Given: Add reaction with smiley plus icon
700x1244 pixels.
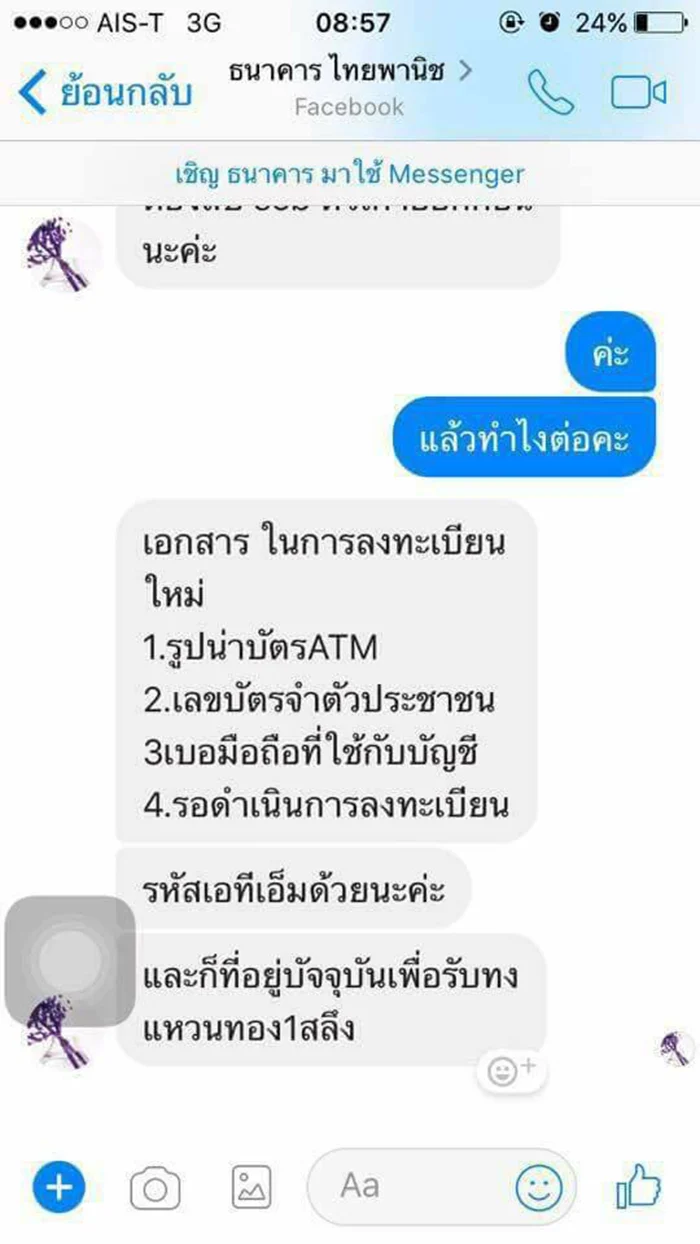Looking at the screenshot, I should click(x=512, y=1071).
